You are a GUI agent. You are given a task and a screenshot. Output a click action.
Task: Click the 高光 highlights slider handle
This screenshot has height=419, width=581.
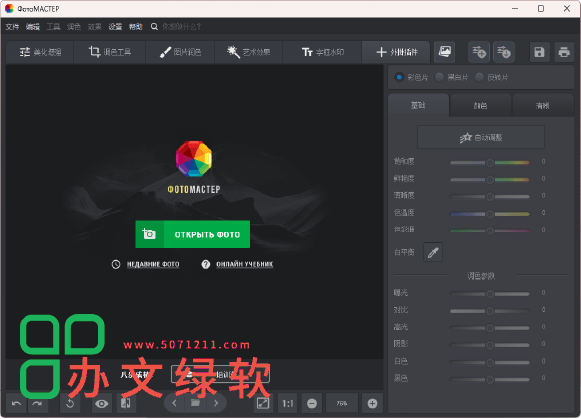490,328
